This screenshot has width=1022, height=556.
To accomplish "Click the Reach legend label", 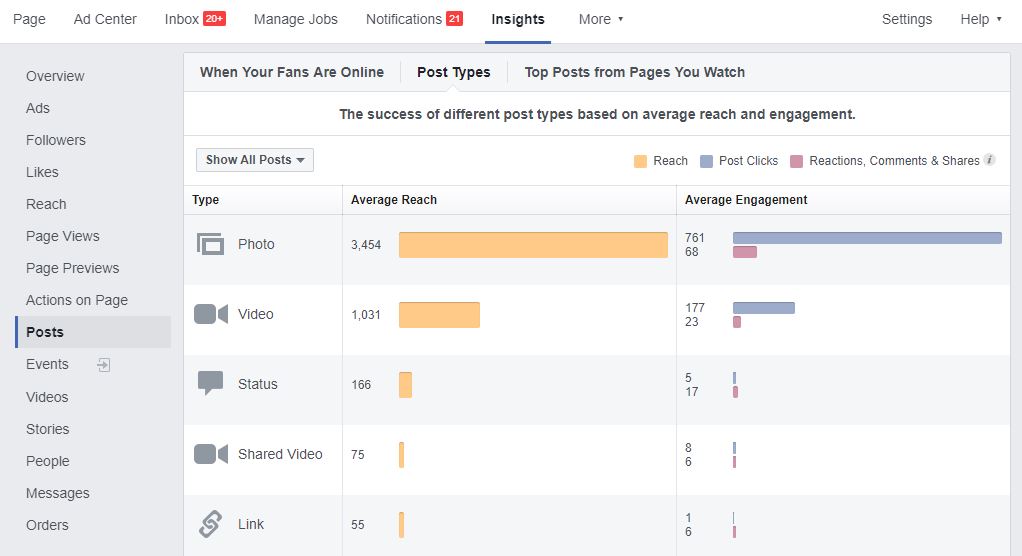I will [671, 161].
